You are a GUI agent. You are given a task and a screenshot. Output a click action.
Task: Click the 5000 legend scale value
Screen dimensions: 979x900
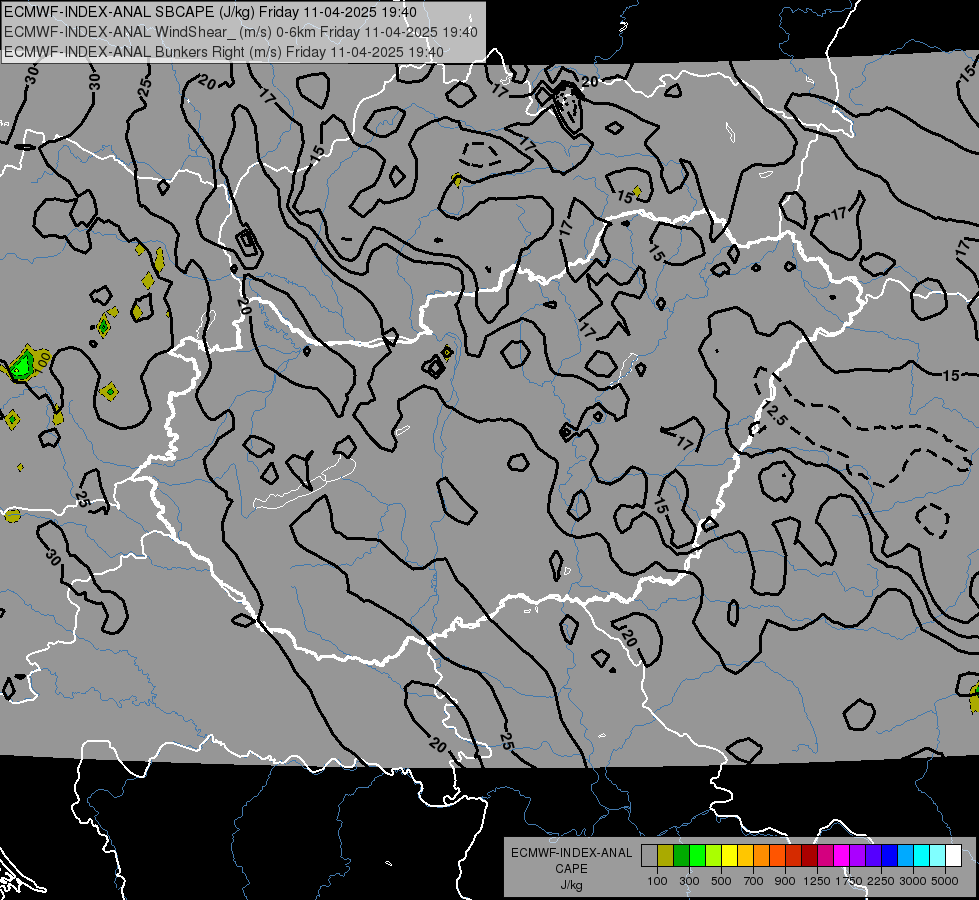[x=945, y=881]
